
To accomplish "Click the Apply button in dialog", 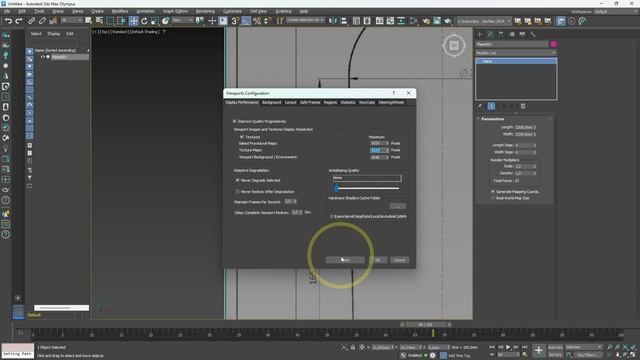I will [x=345, y=260].
